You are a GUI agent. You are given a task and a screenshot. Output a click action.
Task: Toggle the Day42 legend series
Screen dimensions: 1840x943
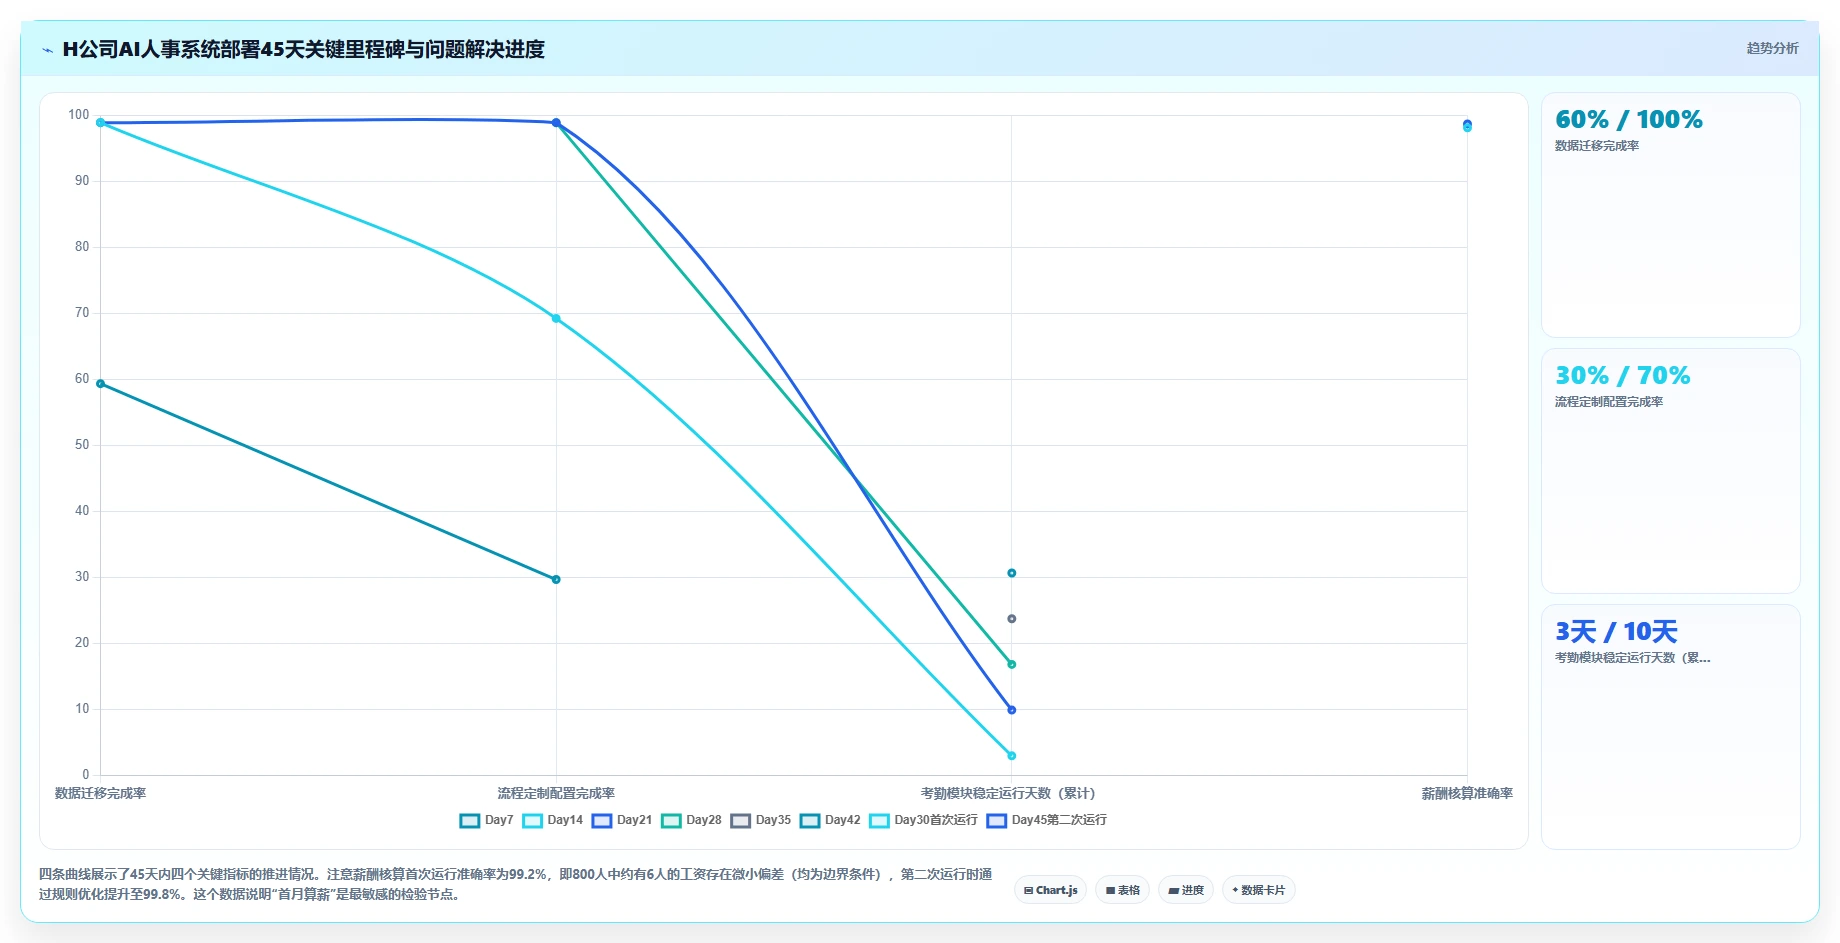(x=830, y=820)
